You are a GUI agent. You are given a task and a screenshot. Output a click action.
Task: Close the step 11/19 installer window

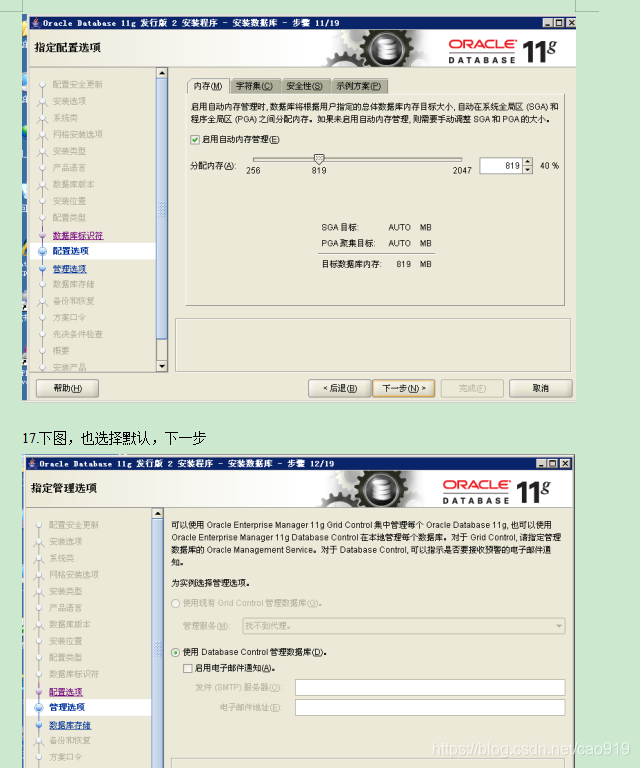[570, 23]
